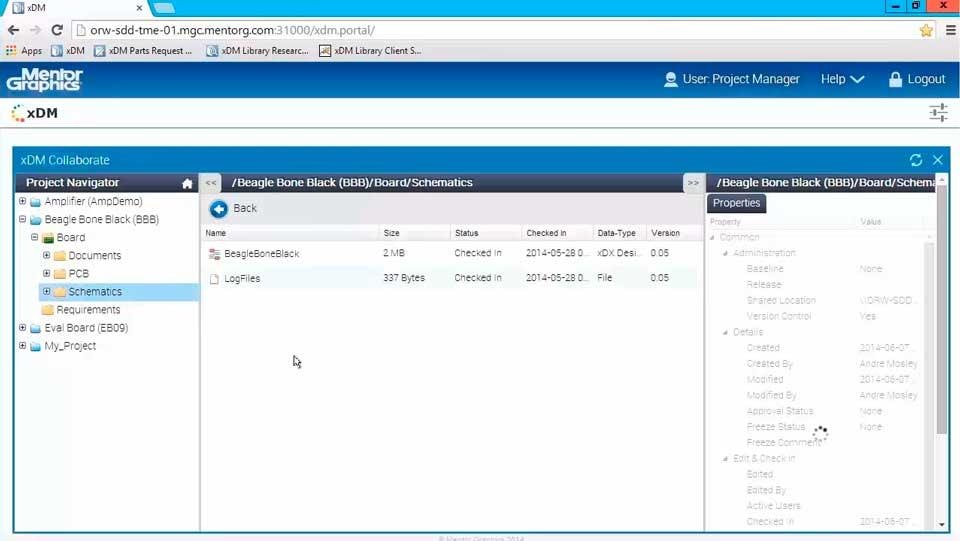Open the Chrome menu icon
The image size is (960, 541).
click(950, 30)
